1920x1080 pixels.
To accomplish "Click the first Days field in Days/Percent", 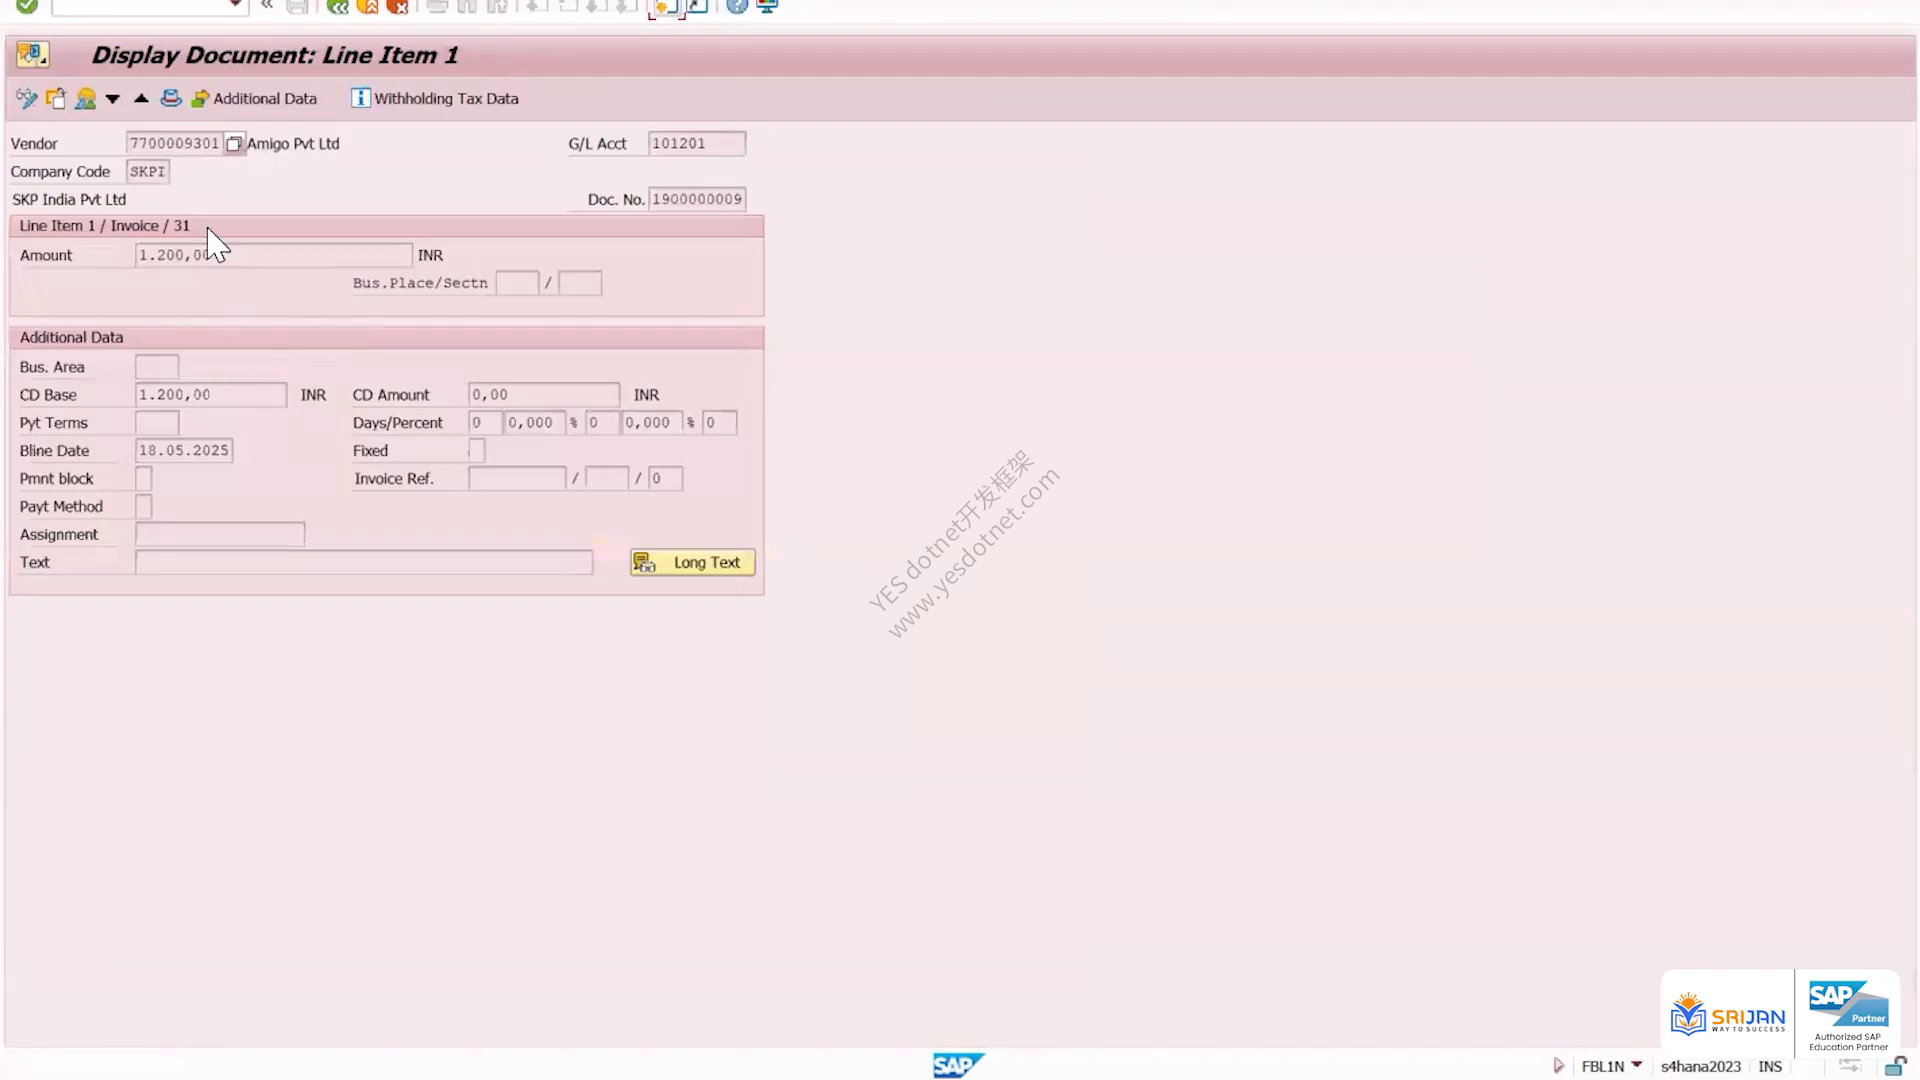I will [x=485, y=423].
